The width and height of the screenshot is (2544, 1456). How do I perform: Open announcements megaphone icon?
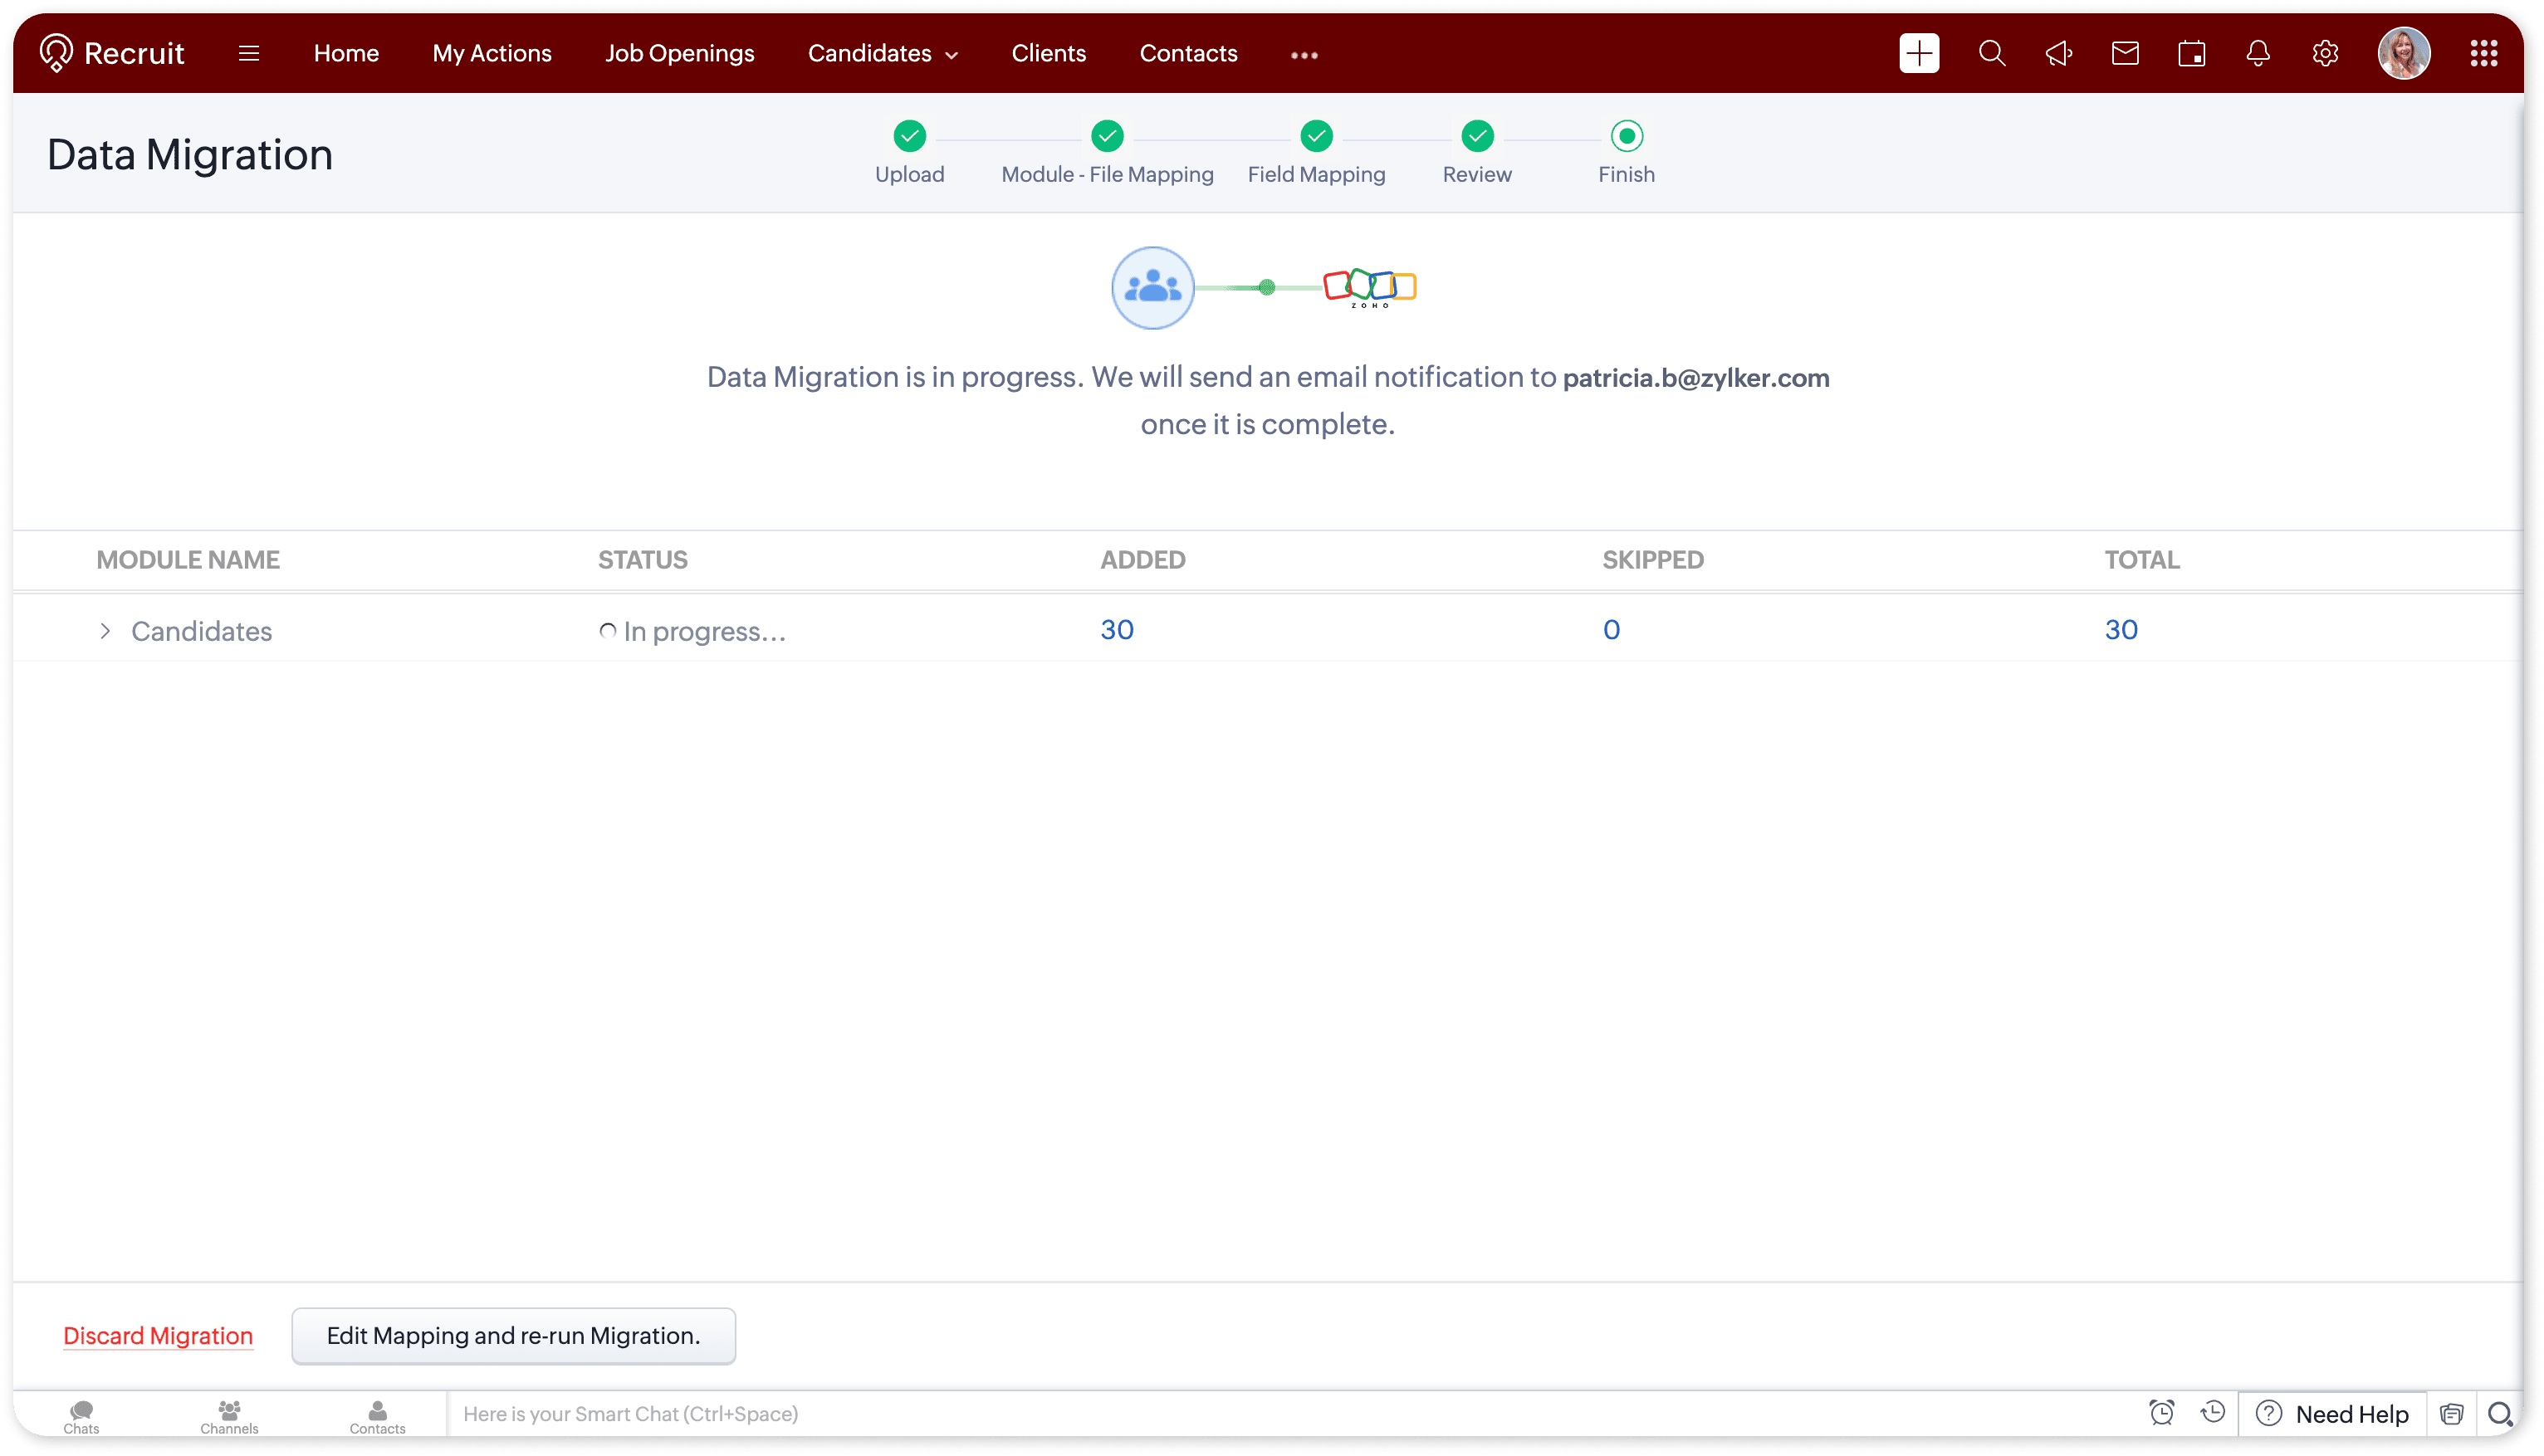2058,53
